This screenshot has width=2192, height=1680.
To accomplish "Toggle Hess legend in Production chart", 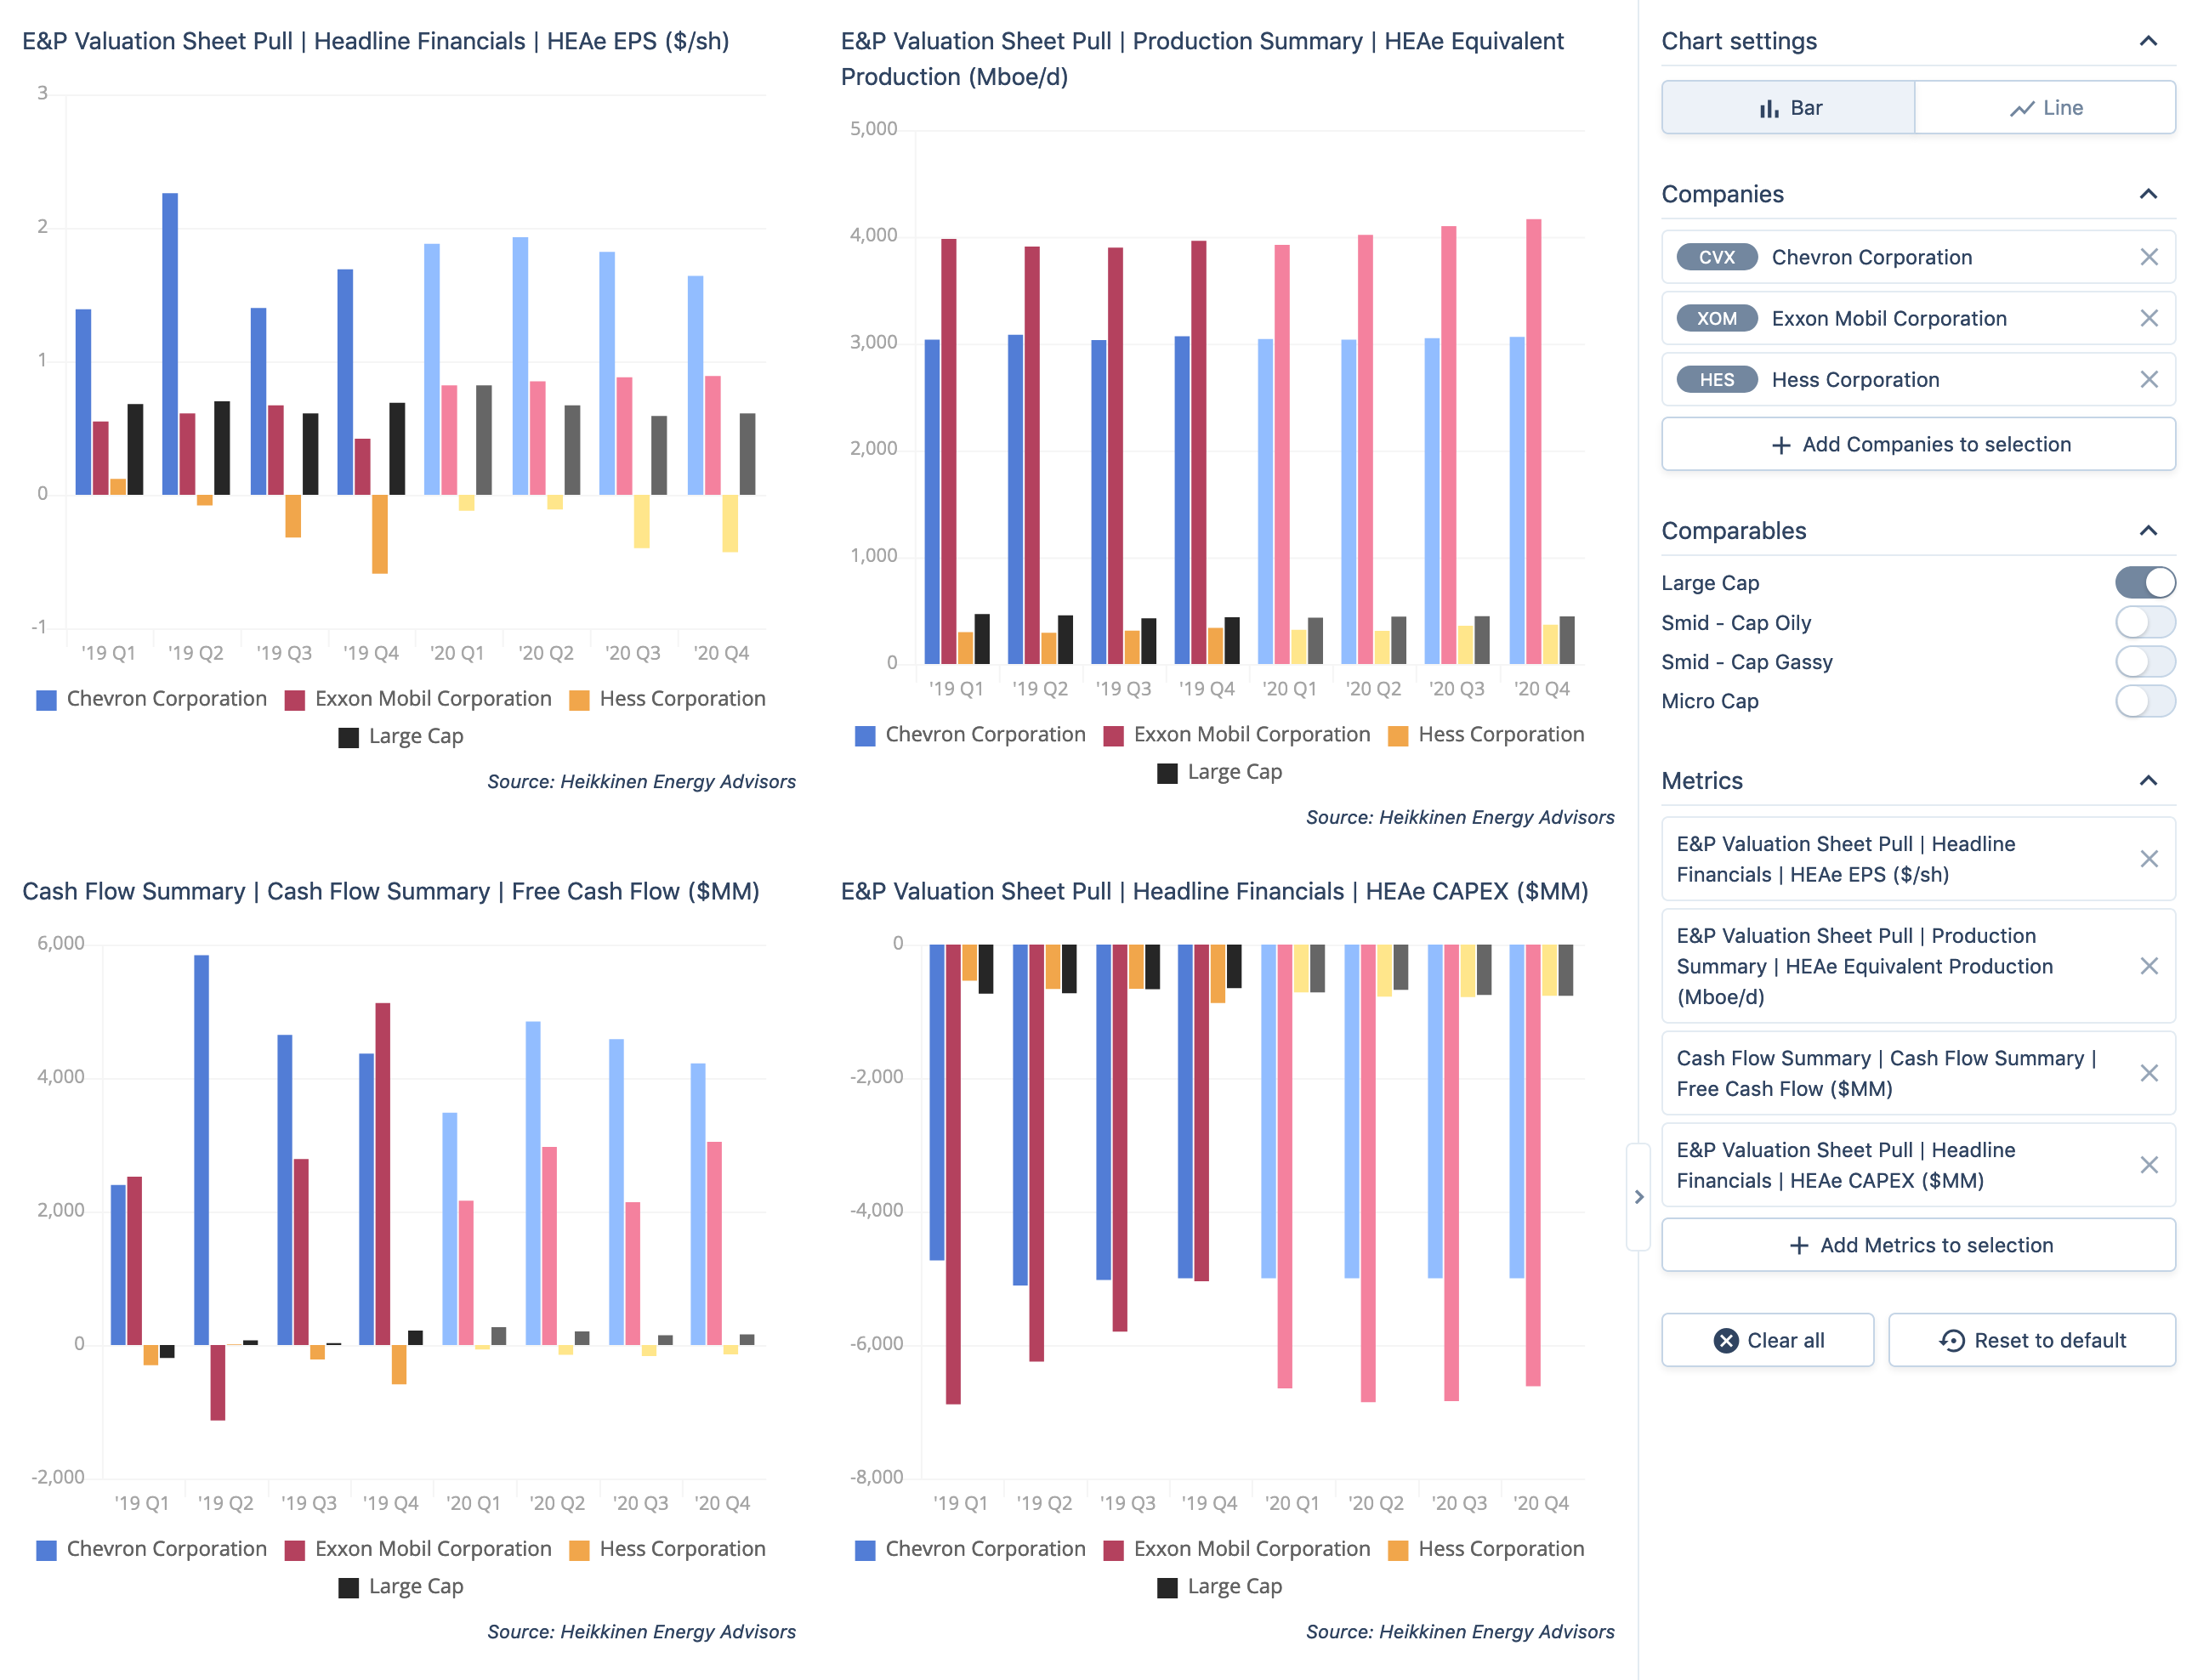I will [1486, 735].
